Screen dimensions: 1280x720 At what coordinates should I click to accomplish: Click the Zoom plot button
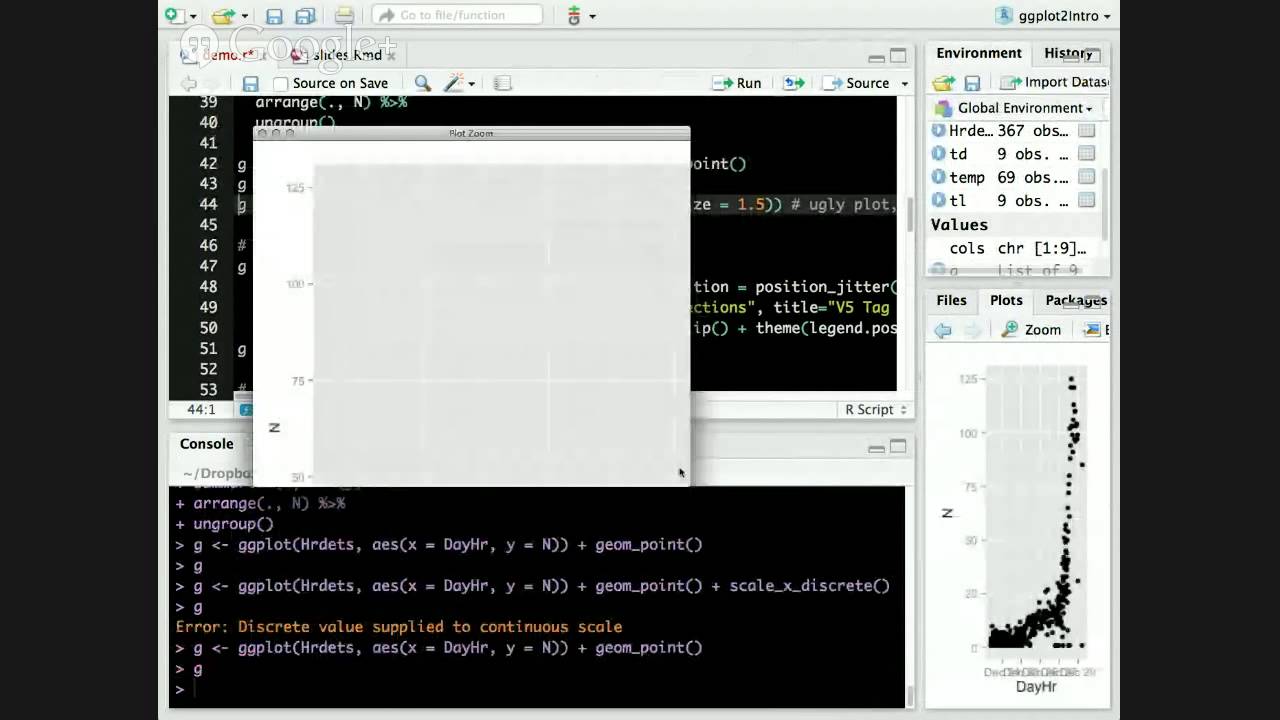pos(1032,329)
